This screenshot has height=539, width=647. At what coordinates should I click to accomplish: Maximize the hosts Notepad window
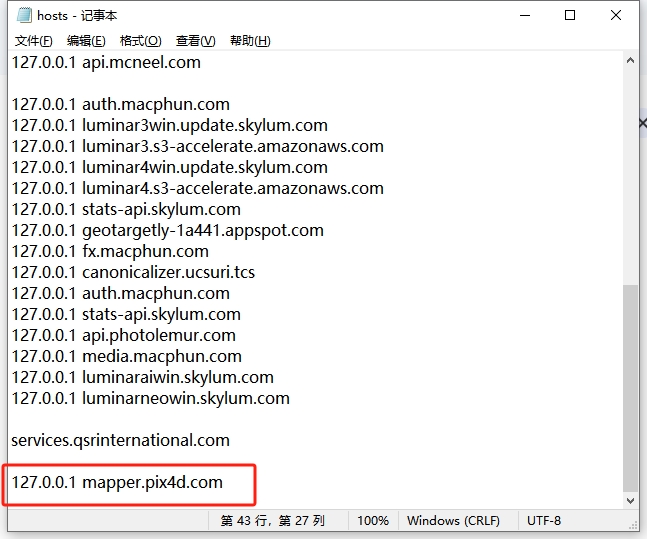click(x=570, y=16)
